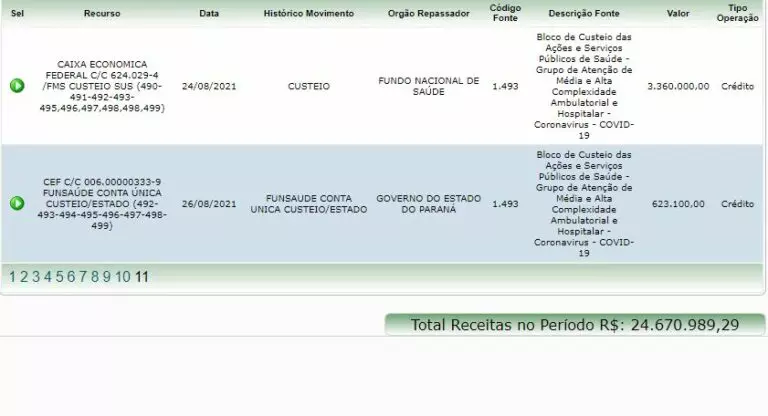This screenshot has width=768, height=416.
Task: Click current page 11 in pagination
Action: point(142,277)
